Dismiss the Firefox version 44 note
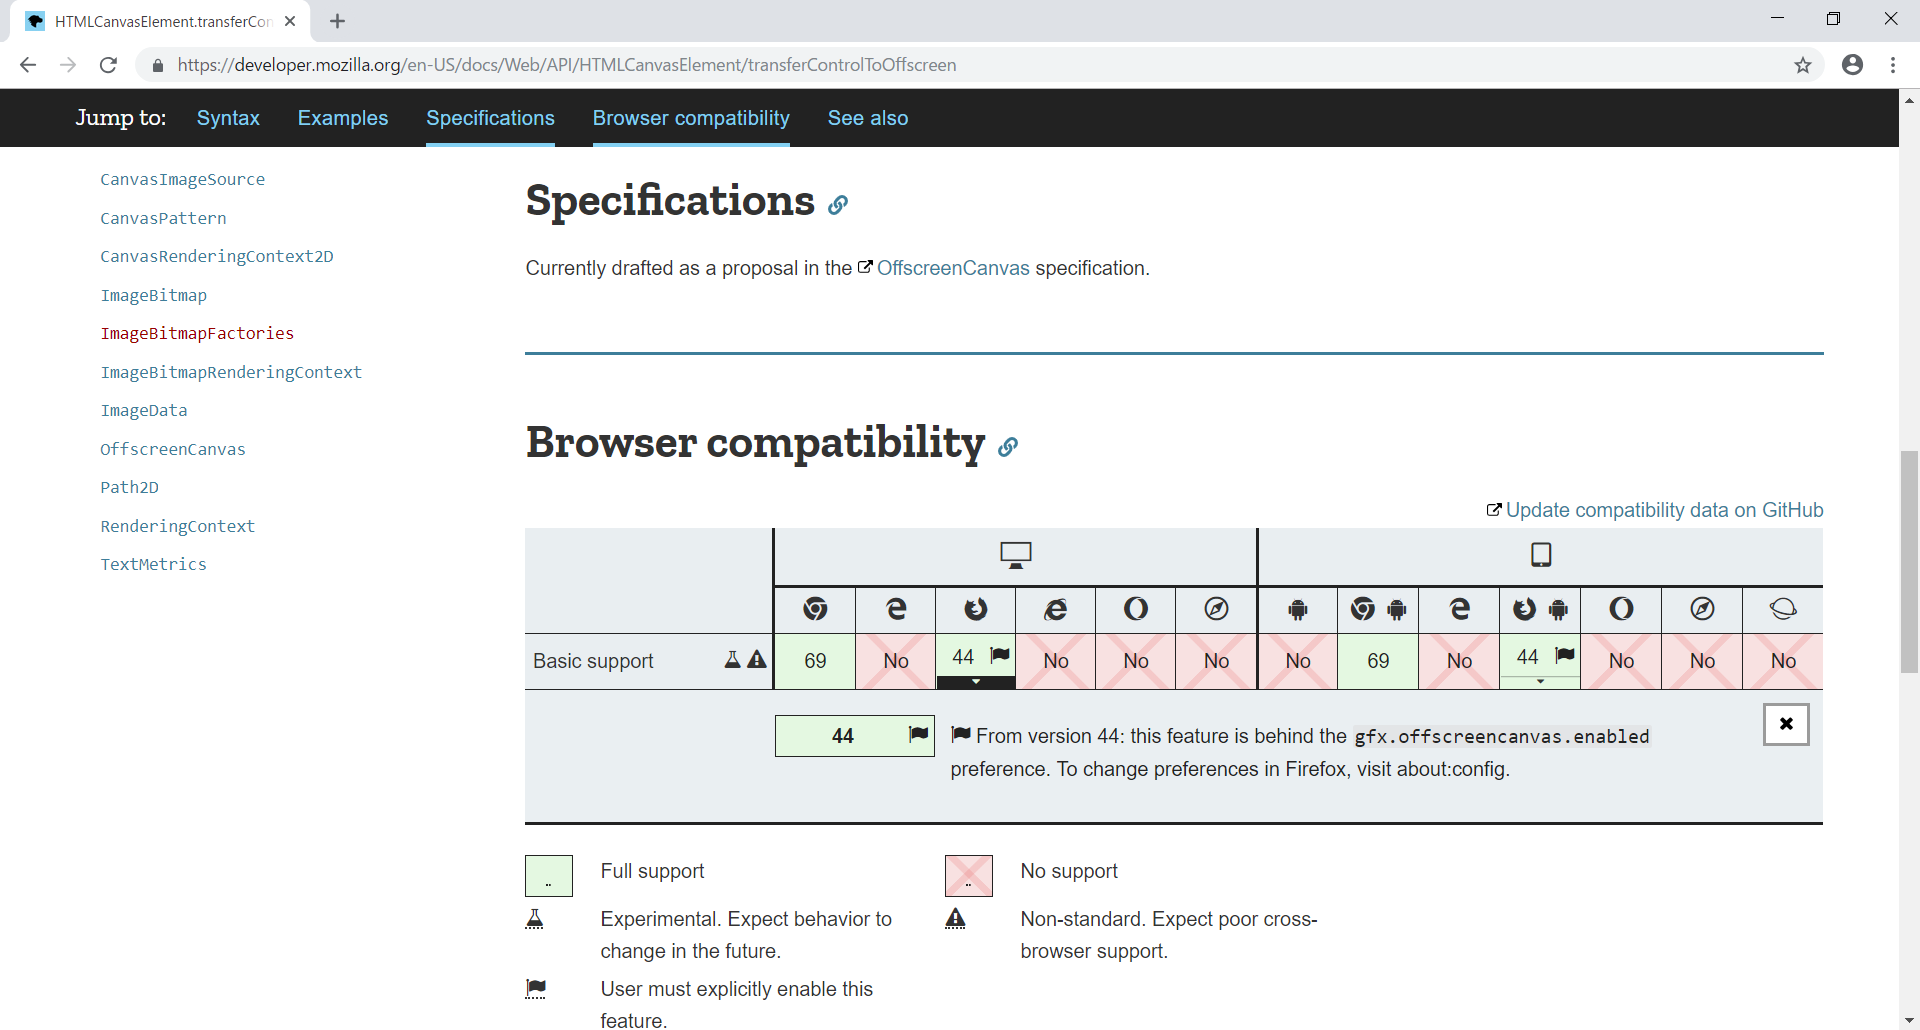1920x1030 pixels. pyautogui.click(x=1786, y=724)
